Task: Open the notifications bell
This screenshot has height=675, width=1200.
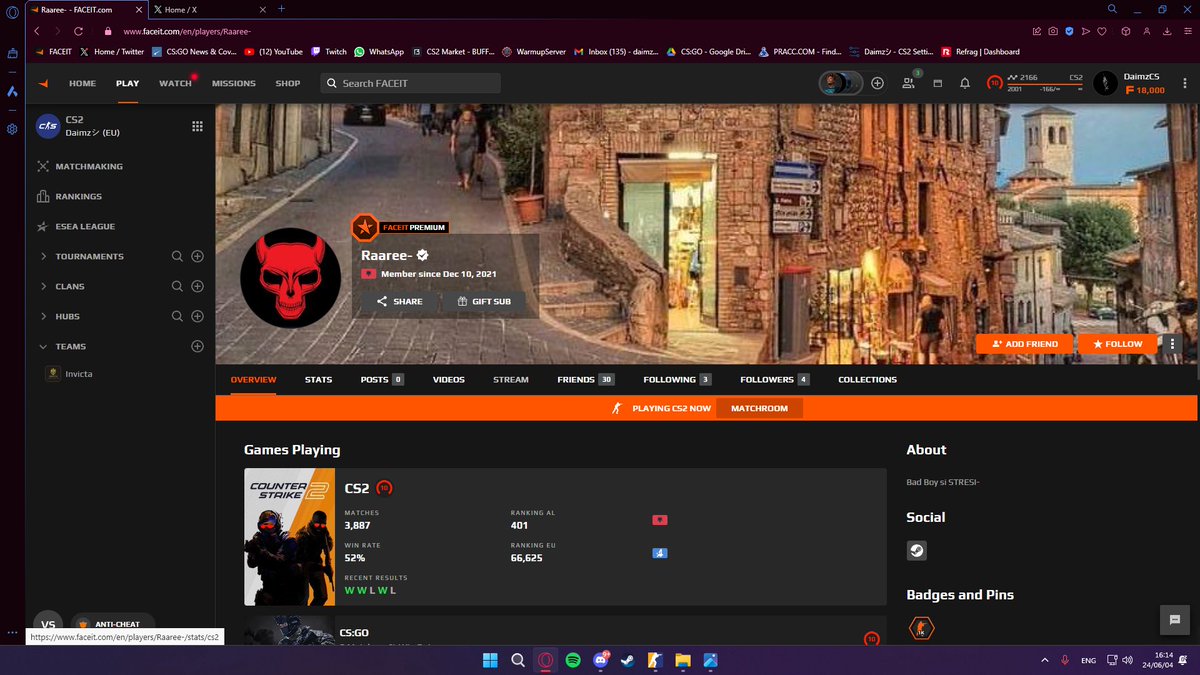Action: (x=965, y=83)
